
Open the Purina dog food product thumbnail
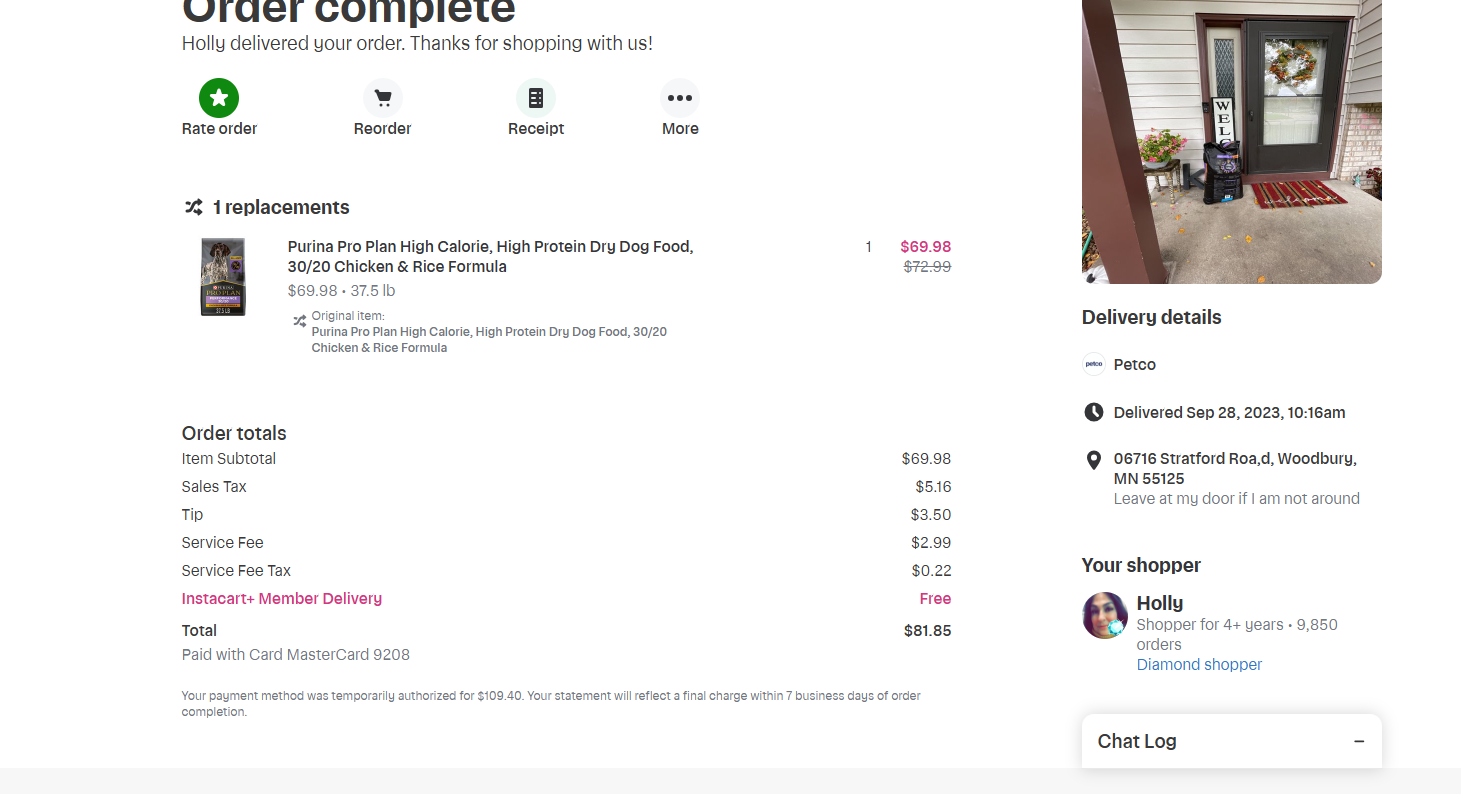(223, 277)
